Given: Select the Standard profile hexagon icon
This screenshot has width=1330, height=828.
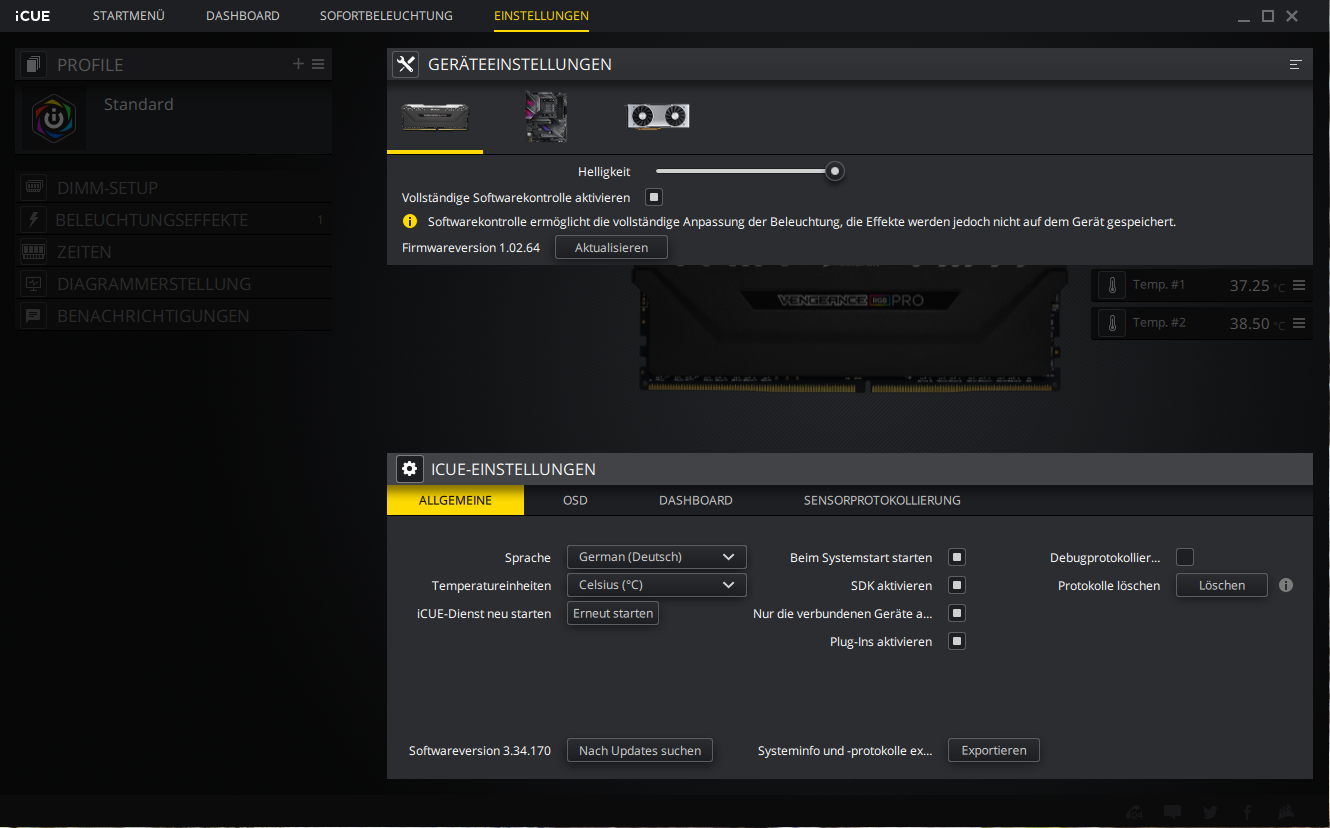Looking at the screenshot, I should pos(54,118).
